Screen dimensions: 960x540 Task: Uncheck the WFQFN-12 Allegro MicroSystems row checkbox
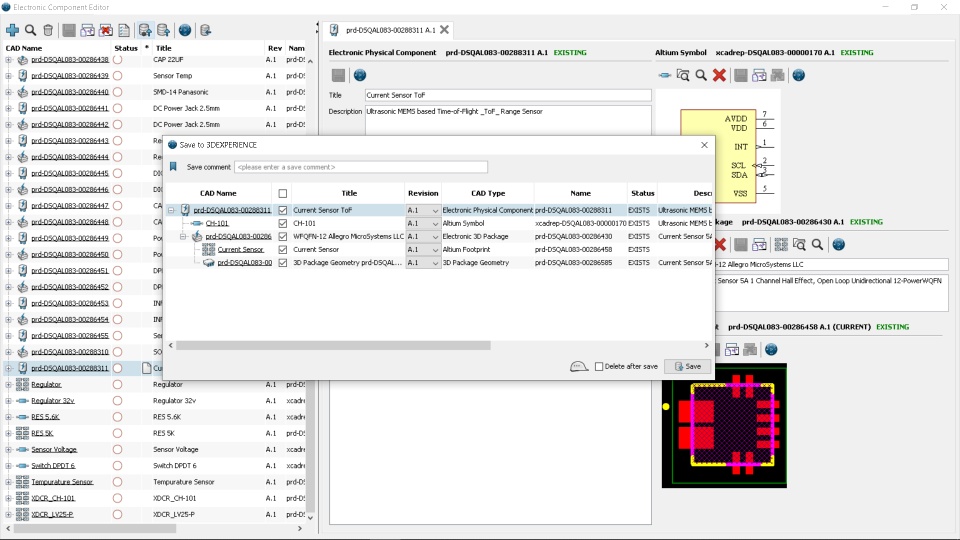coord(283,236)
